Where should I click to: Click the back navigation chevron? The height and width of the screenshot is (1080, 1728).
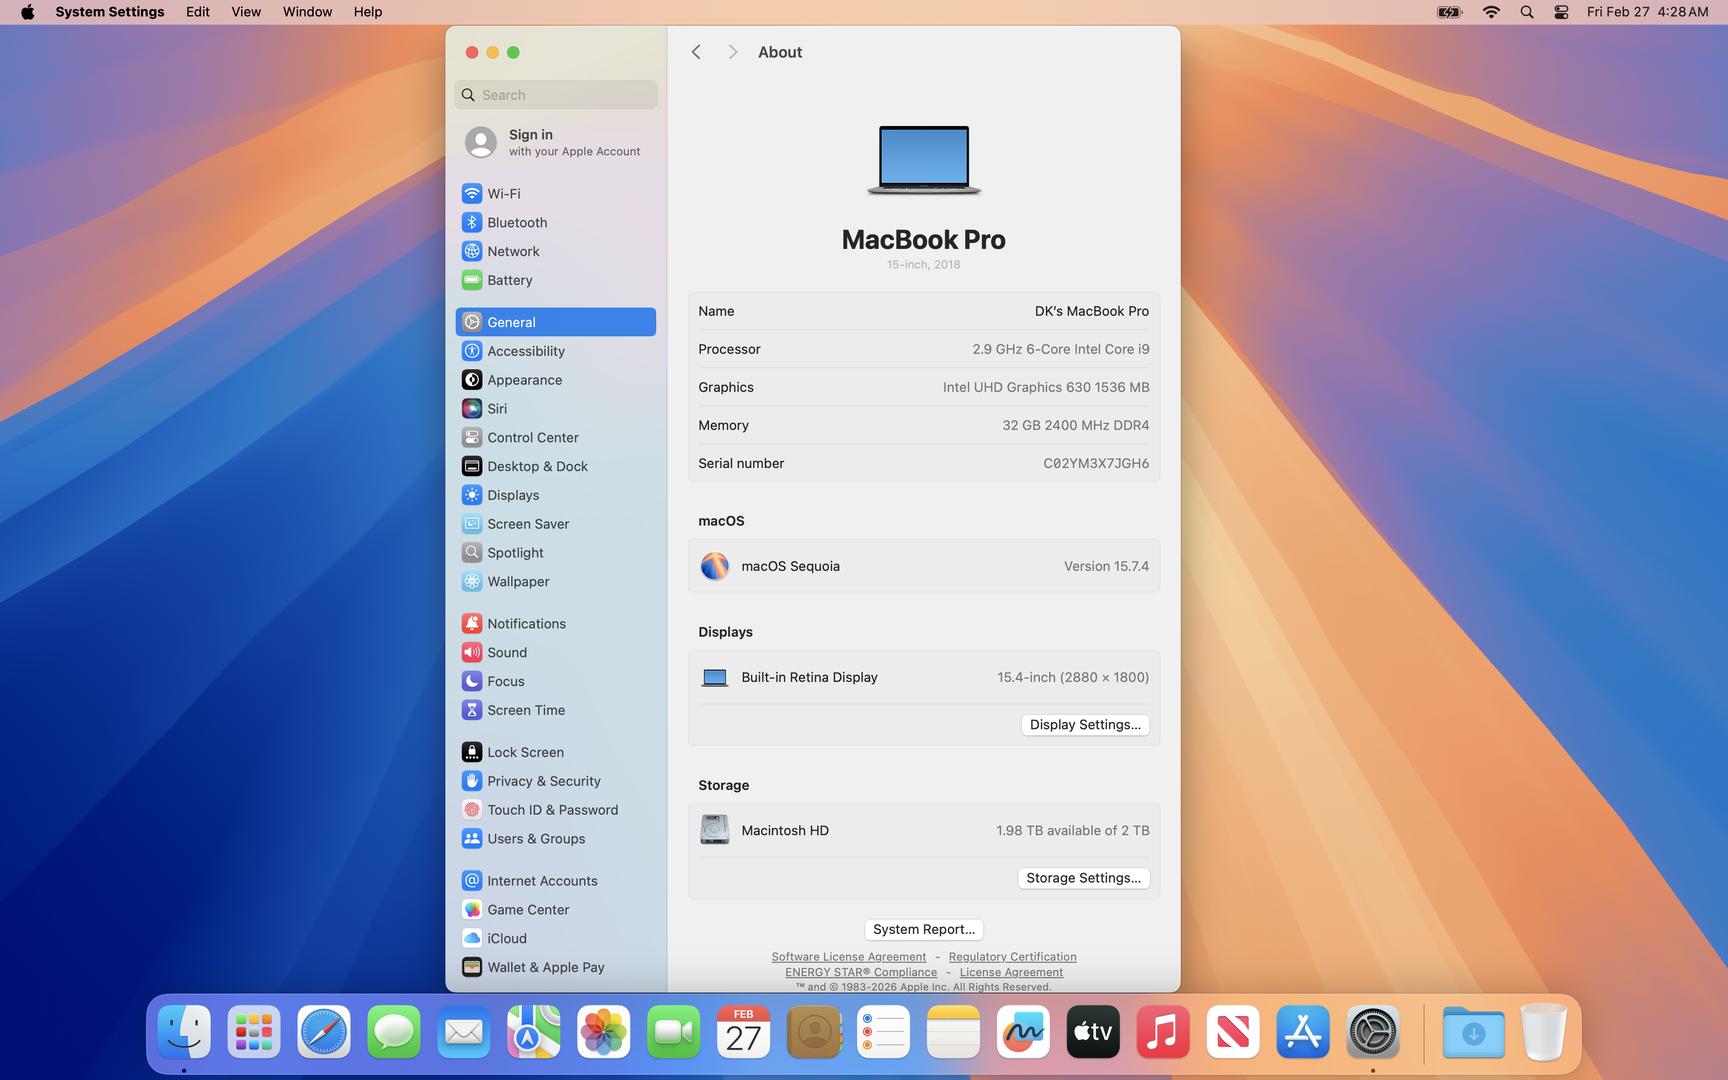coord(696,52)
